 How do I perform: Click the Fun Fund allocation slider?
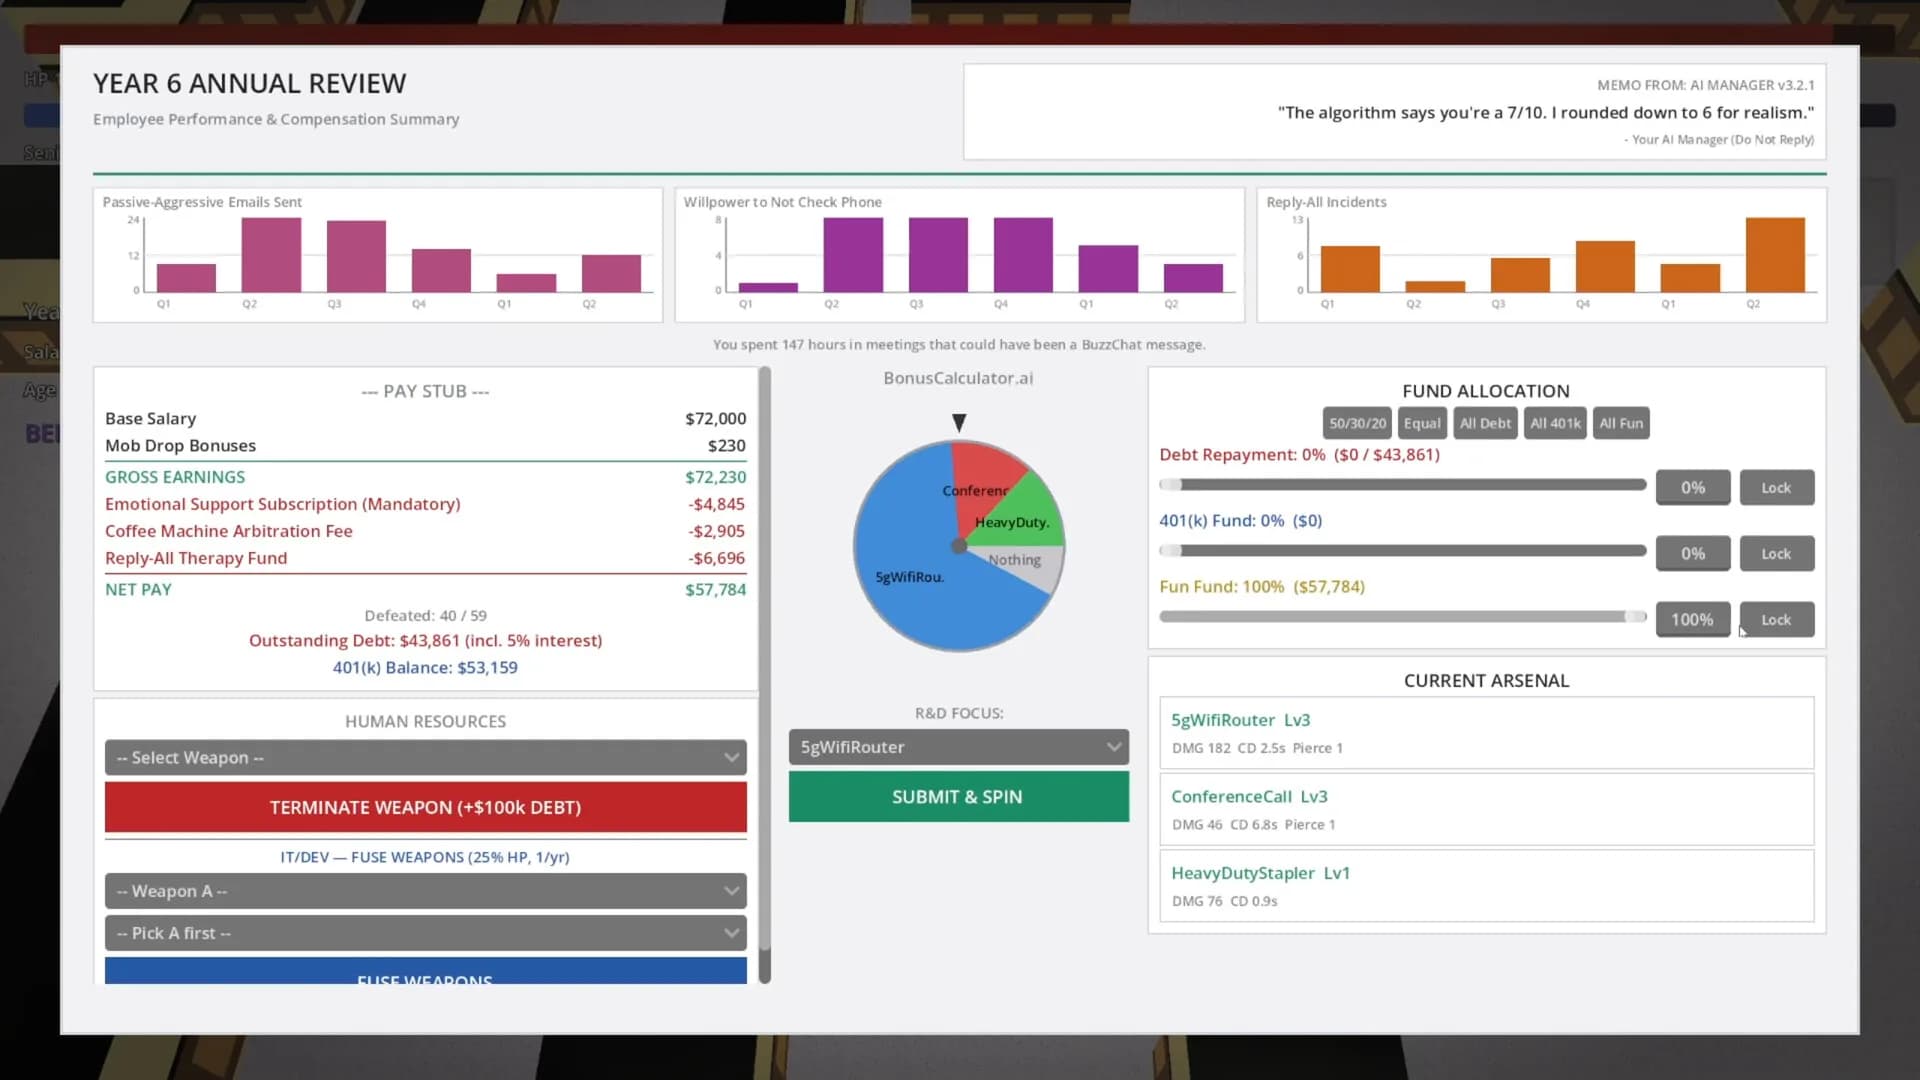[1402, 617]
